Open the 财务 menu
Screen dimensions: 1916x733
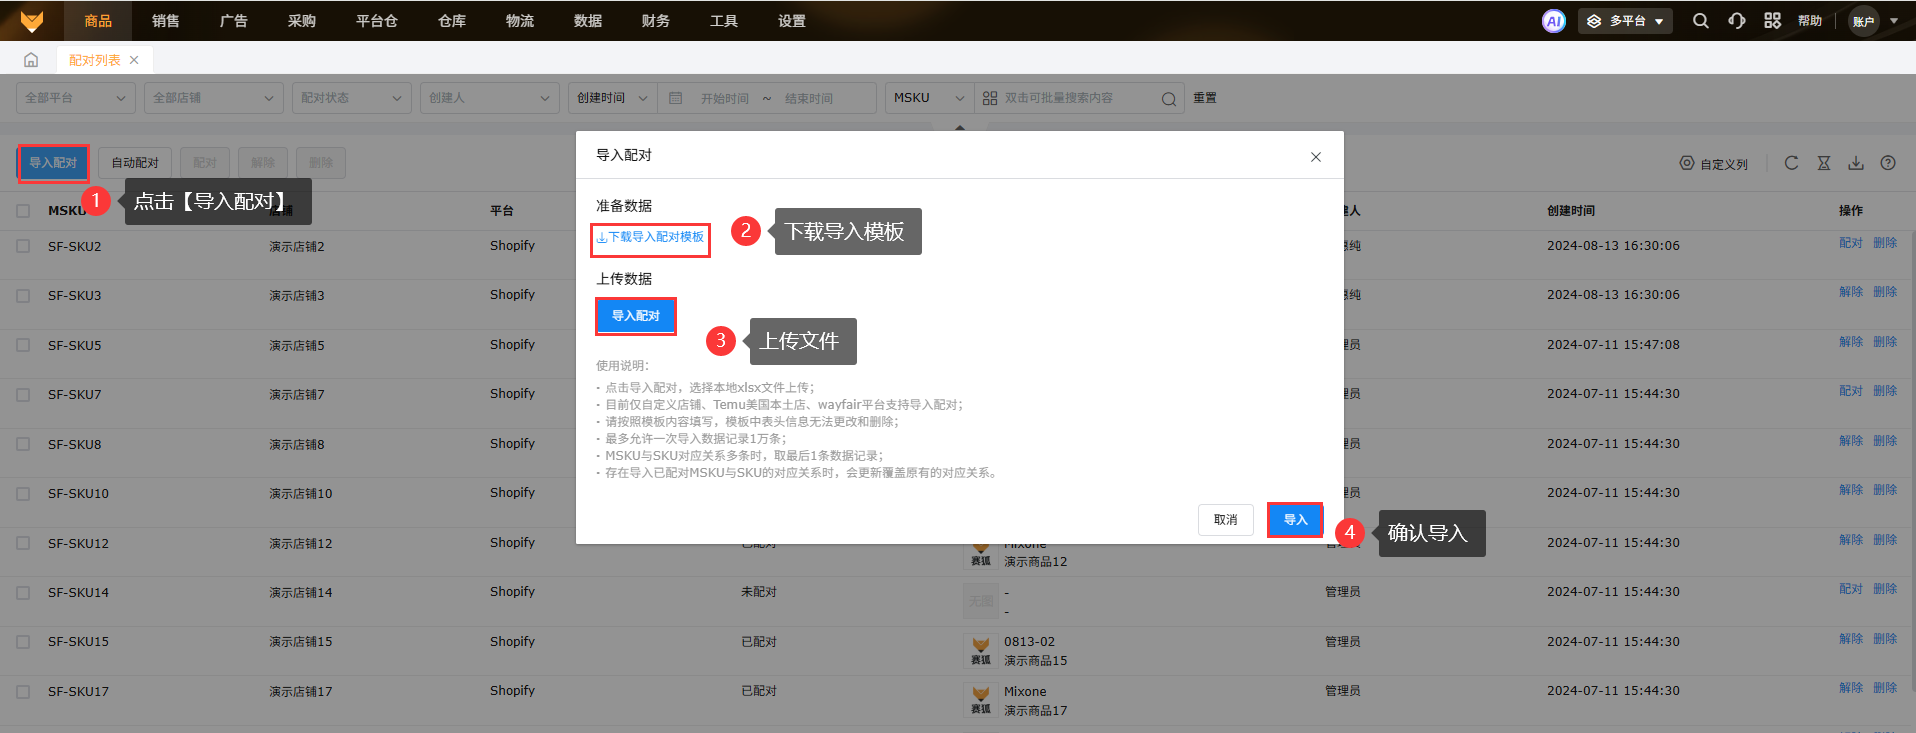[656, 21]
